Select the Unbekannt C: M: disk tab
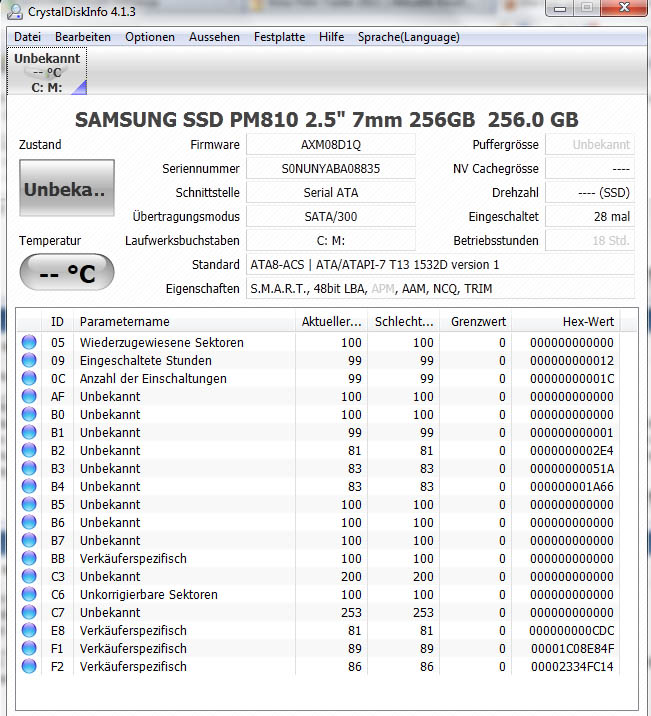The image size is (651, 716). 47,72
